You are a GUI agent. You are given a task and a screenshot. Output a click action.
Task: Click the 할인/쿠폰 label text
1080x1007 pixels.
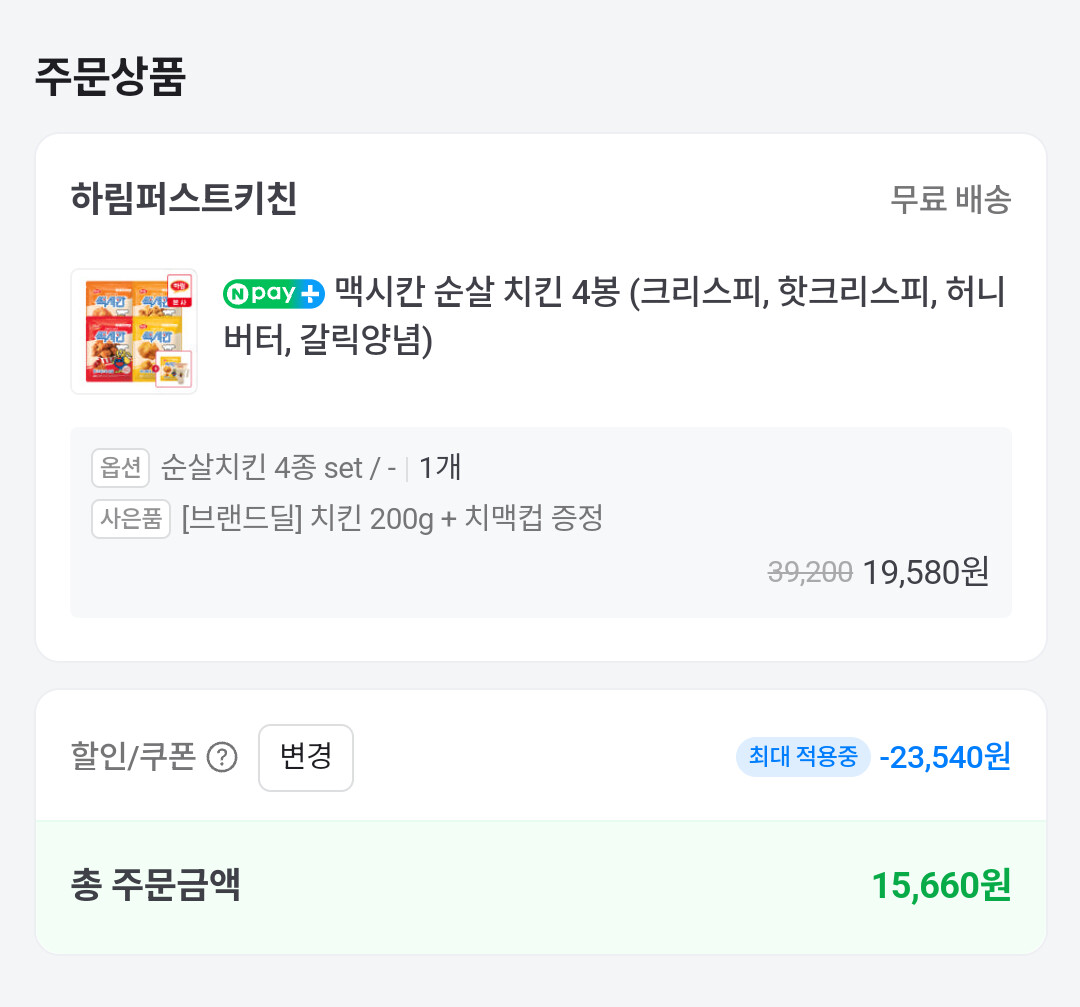pyautogui.click(x=132, y=758)
